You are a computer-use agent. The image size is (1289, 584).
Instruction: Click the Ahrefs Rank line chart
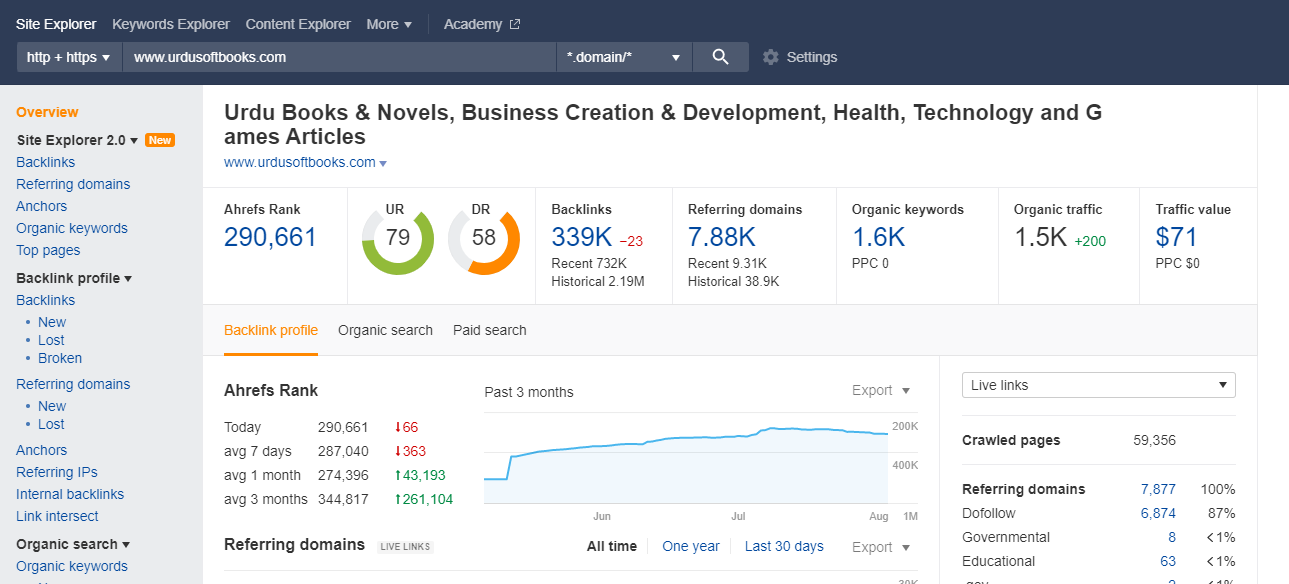tap(686, 460)
